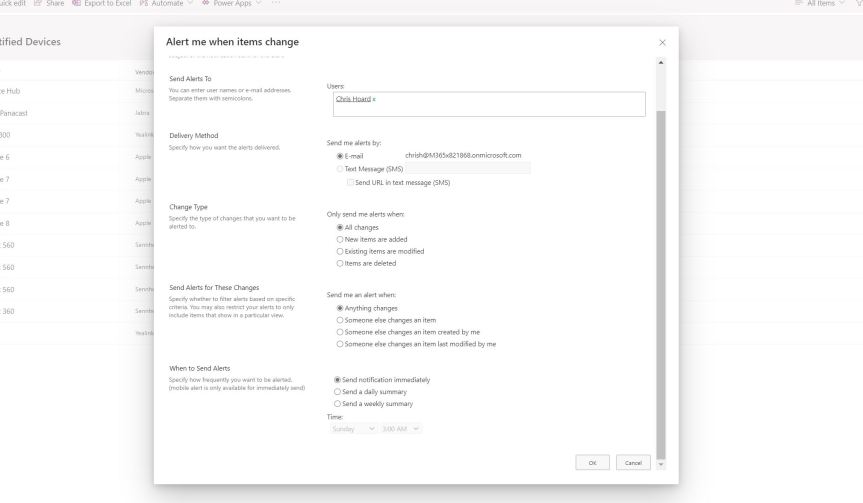Select the Text Message (SMS) delivery option
Image resolution: width=863 pixels, height=503 pixels.
(341, 169)
